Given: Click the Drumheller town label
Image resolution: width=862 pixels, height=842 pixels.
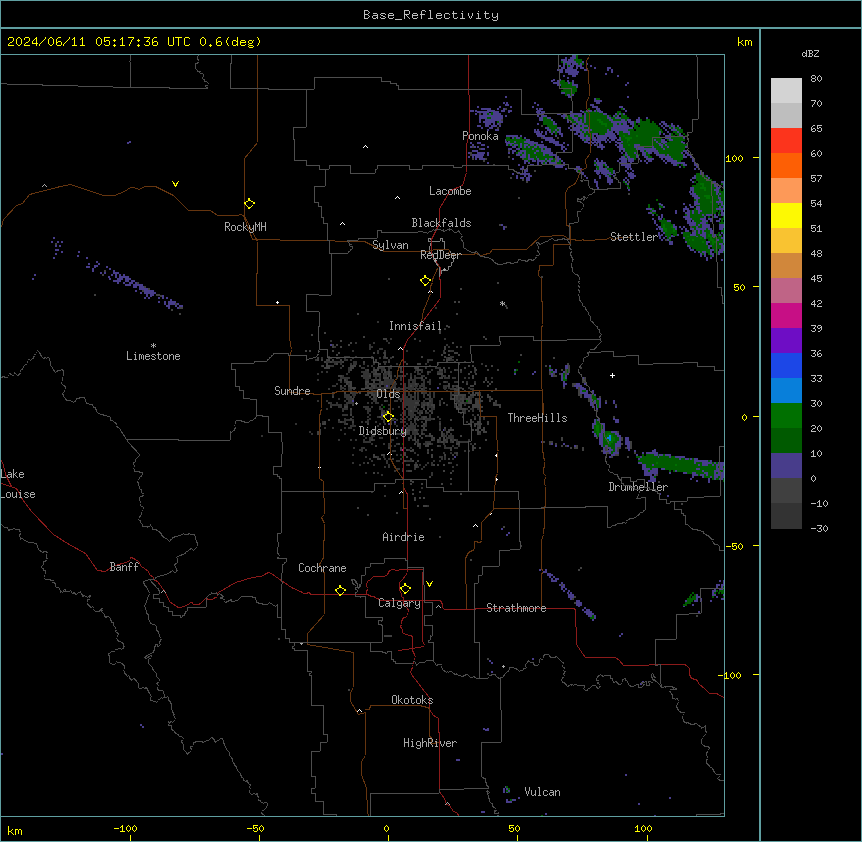Looking at the screenshot, I should point(638,487).
